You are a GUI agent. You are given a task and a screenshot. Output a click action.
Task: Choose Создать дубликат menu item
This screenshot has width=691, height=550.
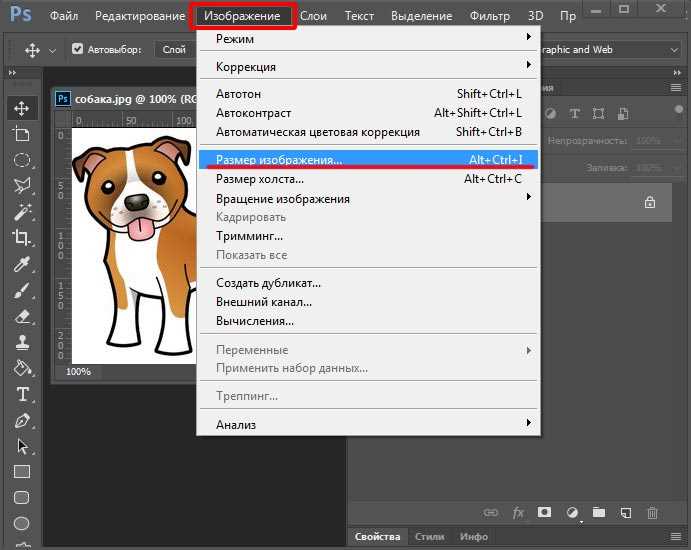click(368, 282)
